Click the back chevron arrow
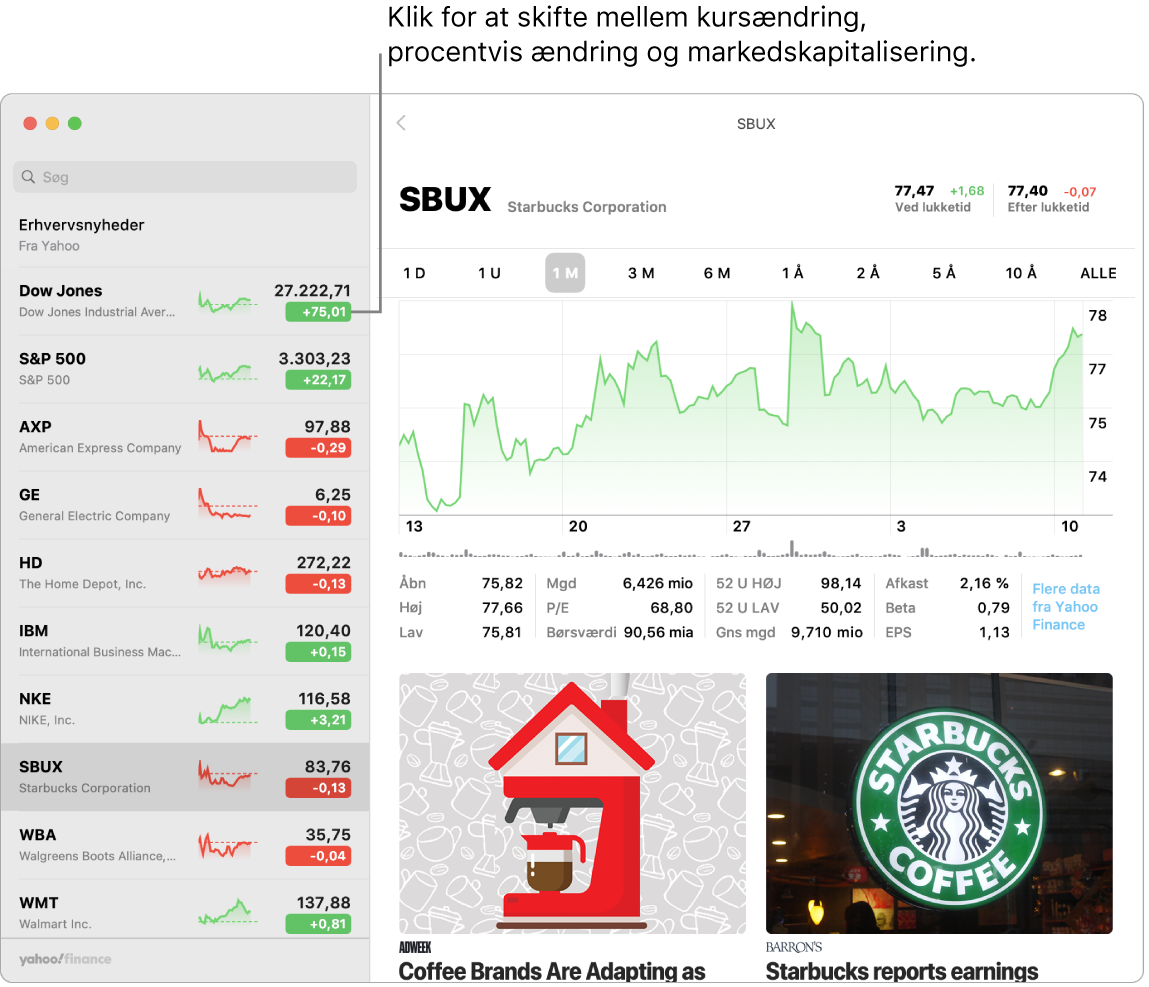Screen dimensions: 1149x987 401,123
